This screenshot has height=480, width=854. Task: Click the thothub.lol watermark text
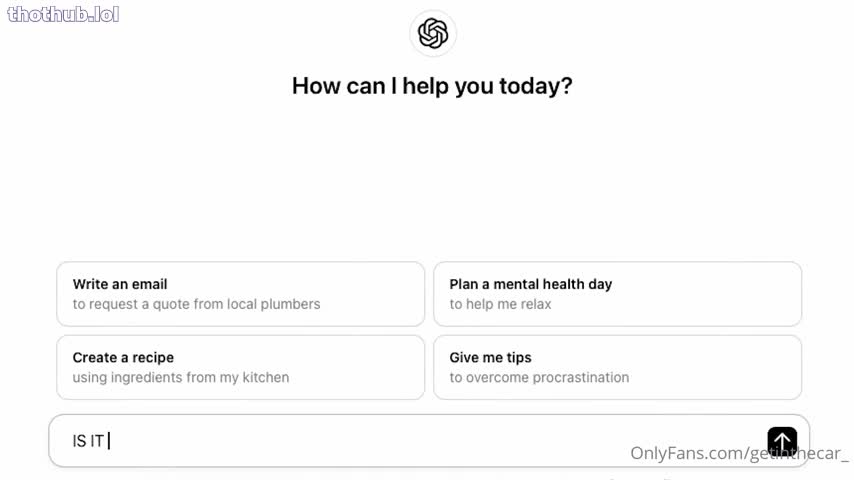(63, 14)
